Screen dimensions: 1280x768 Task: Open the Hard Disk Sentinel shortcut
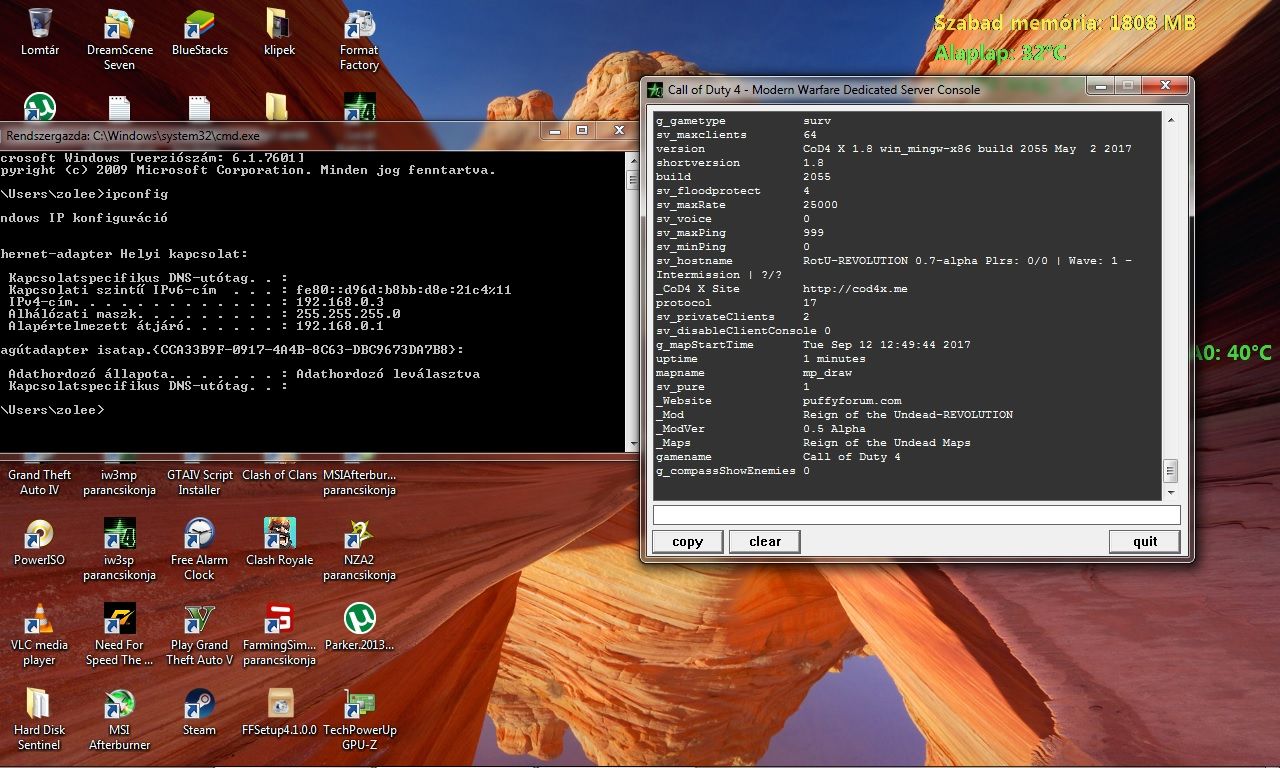click(39, 719)
